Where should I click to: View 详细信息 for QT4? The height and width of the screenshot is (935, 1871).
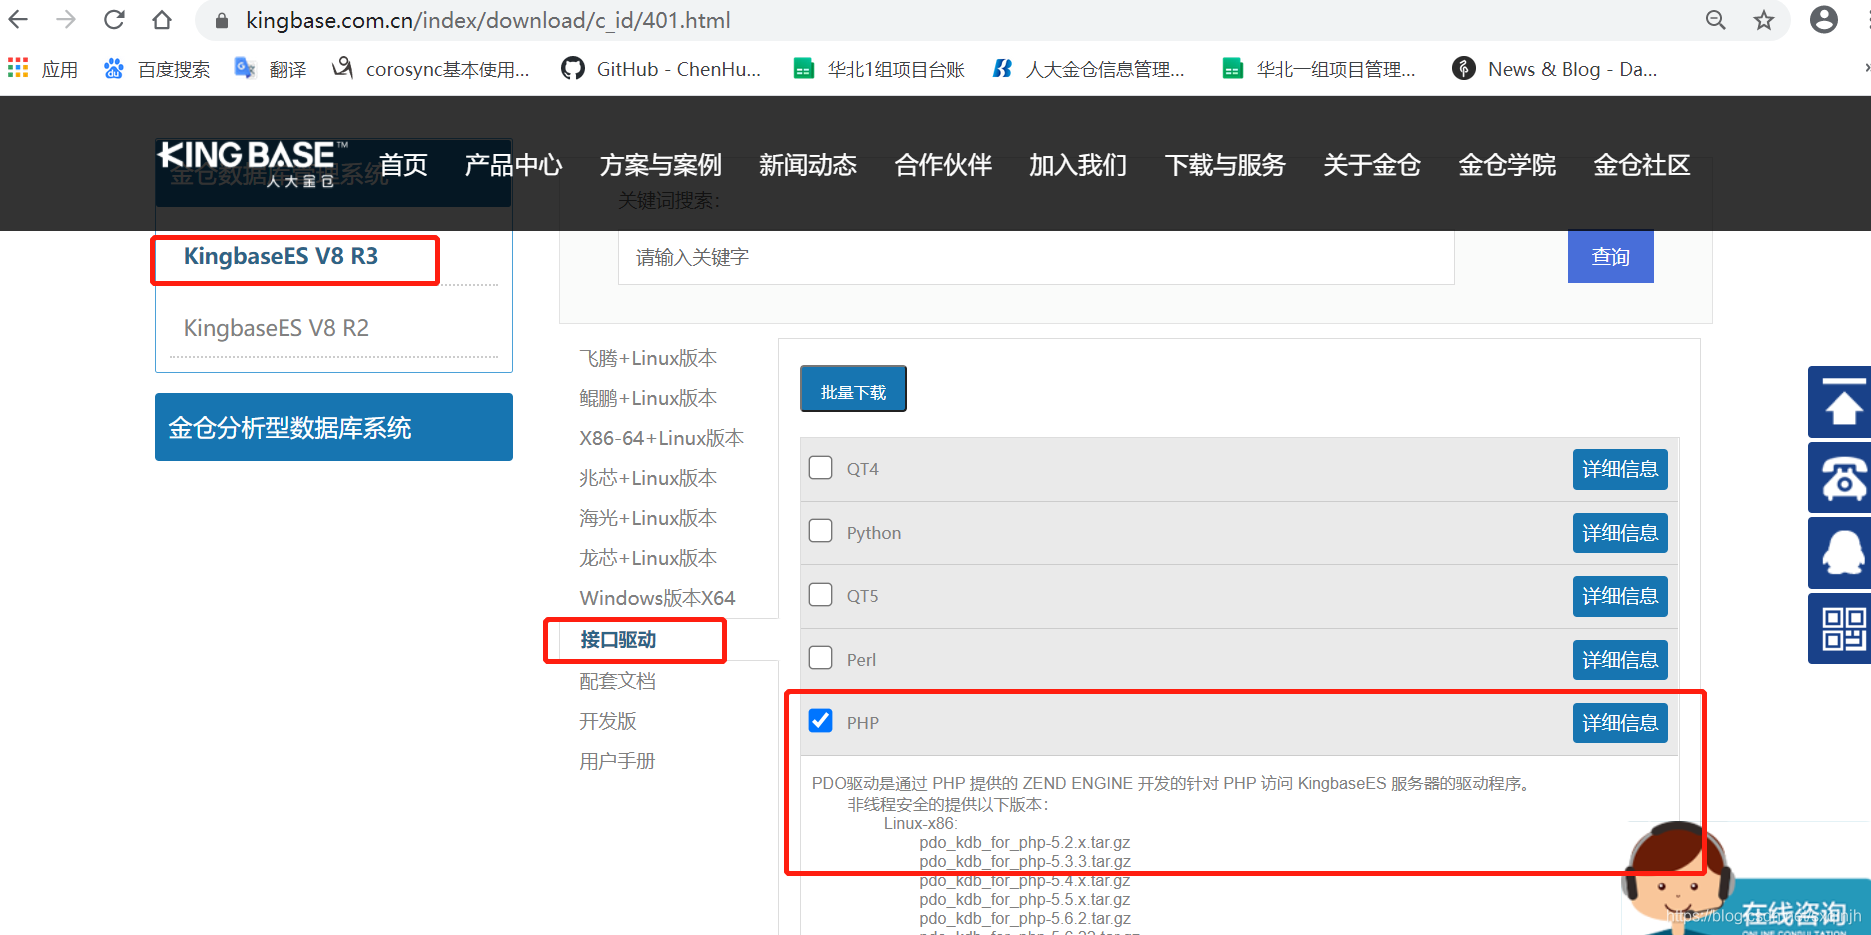coord(1620,469)
